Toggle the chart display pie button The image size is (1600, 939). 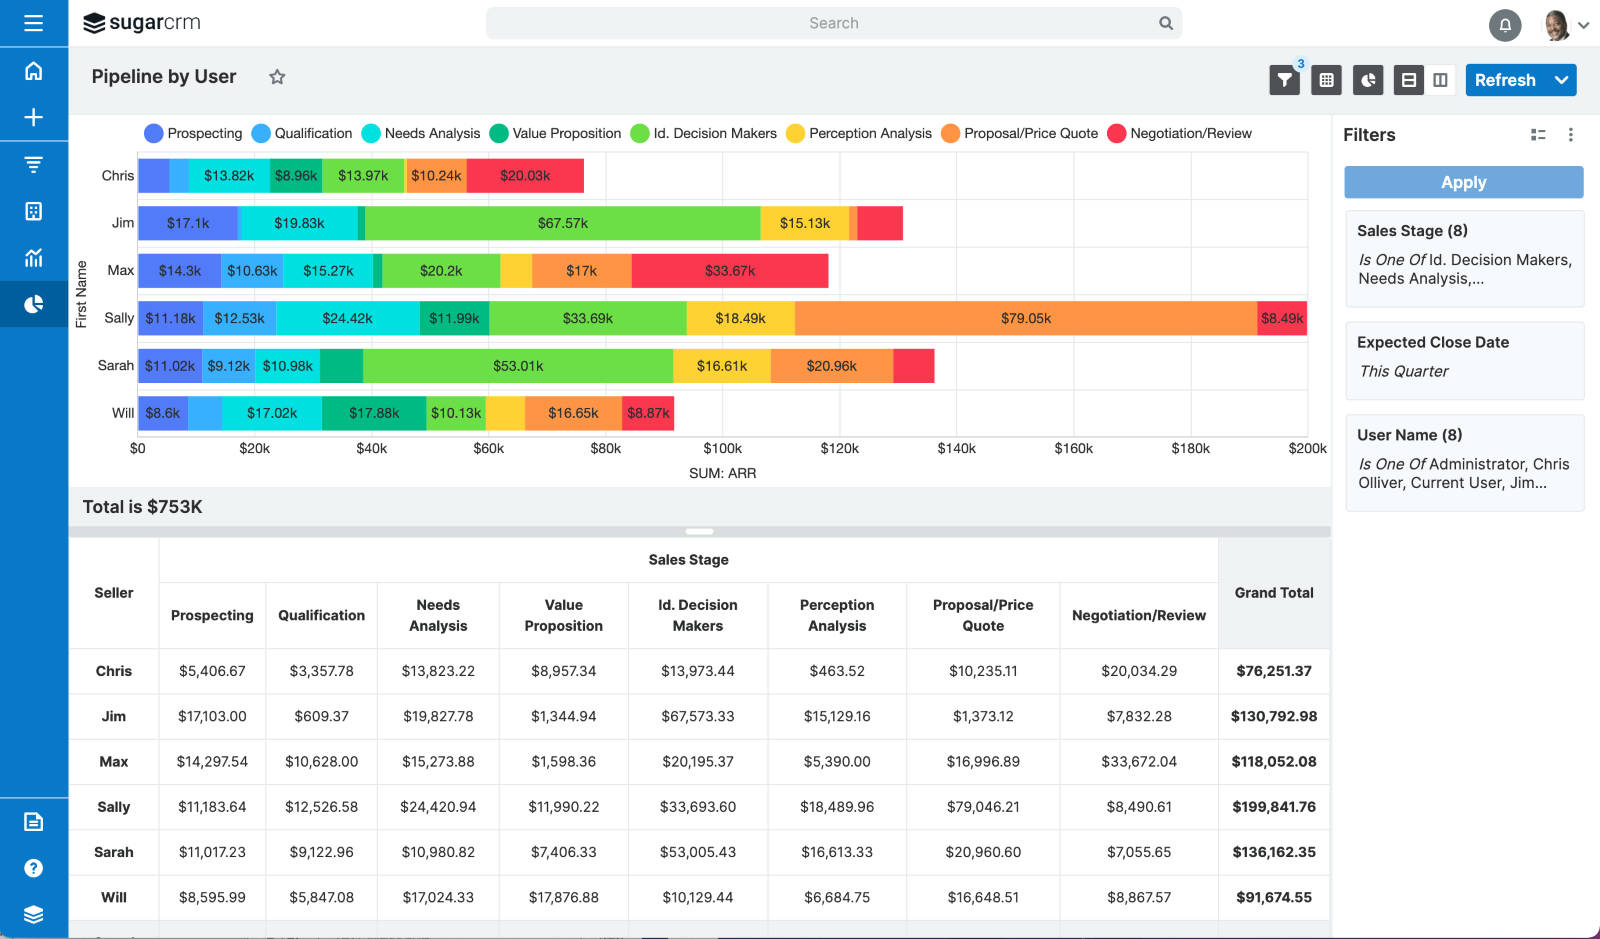pyautogui.click(x=1367, y=80)
